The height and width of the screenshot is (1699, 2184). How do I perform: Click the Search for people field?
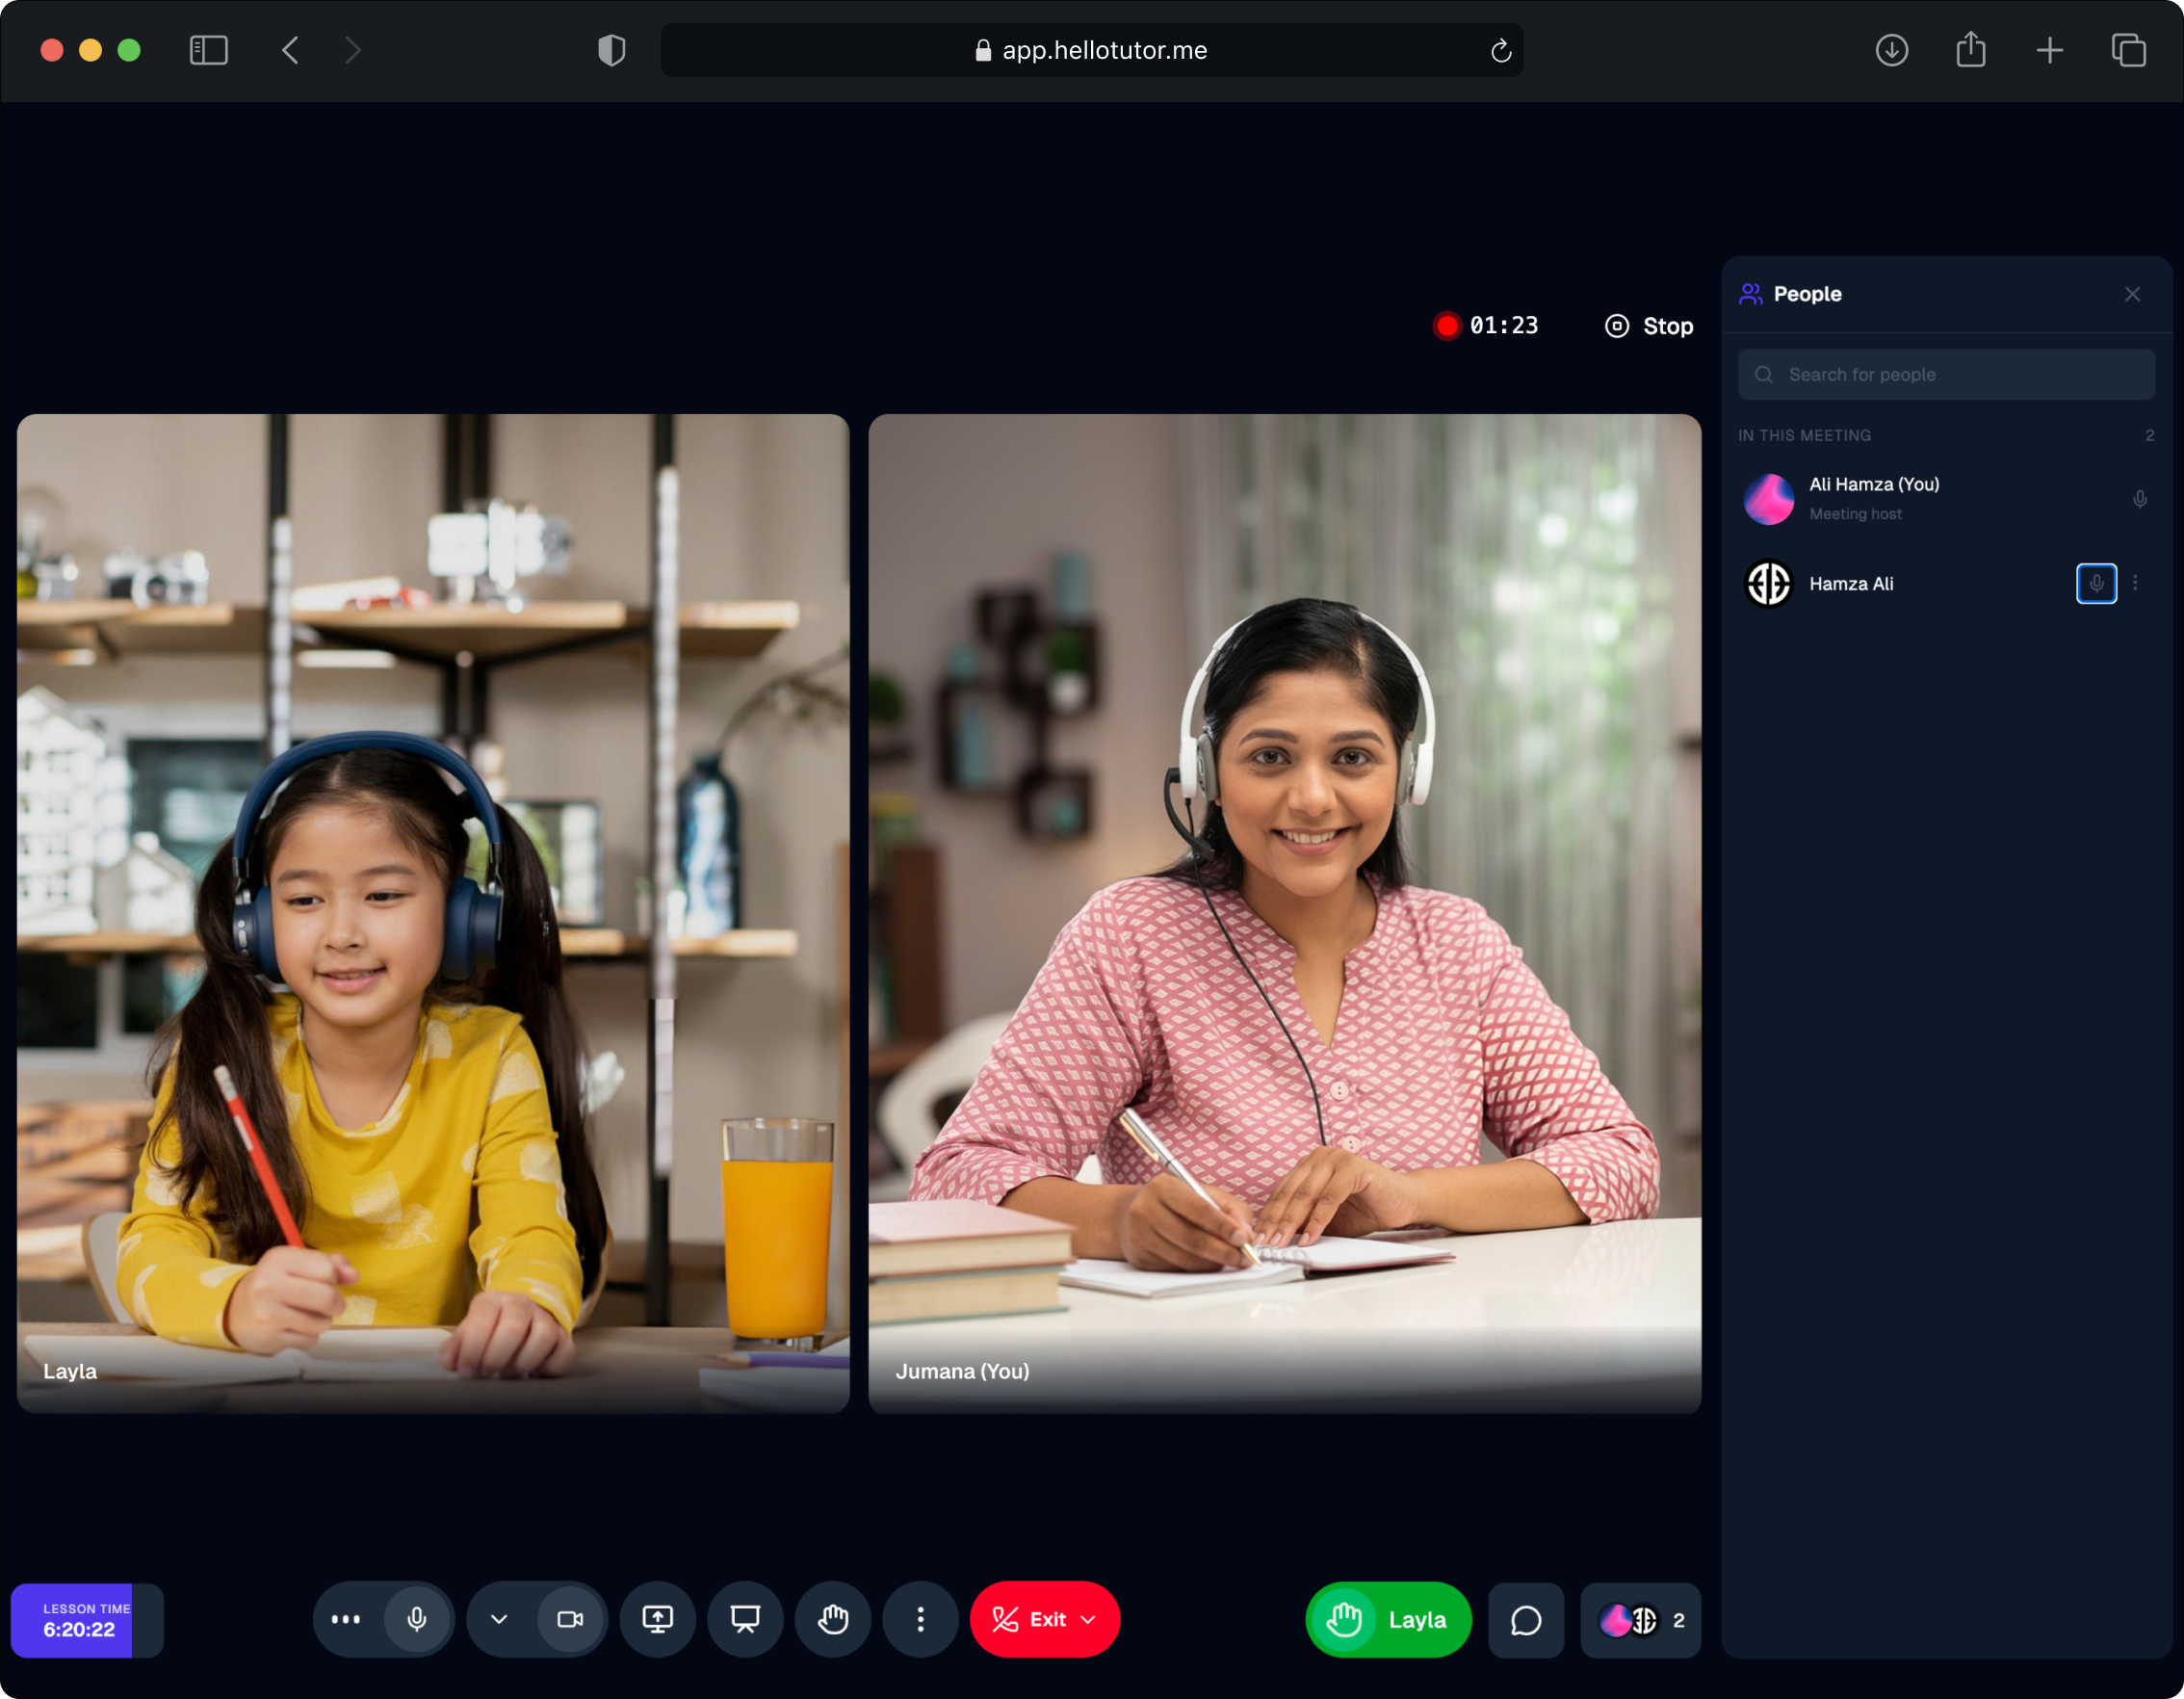(1945, 375)
